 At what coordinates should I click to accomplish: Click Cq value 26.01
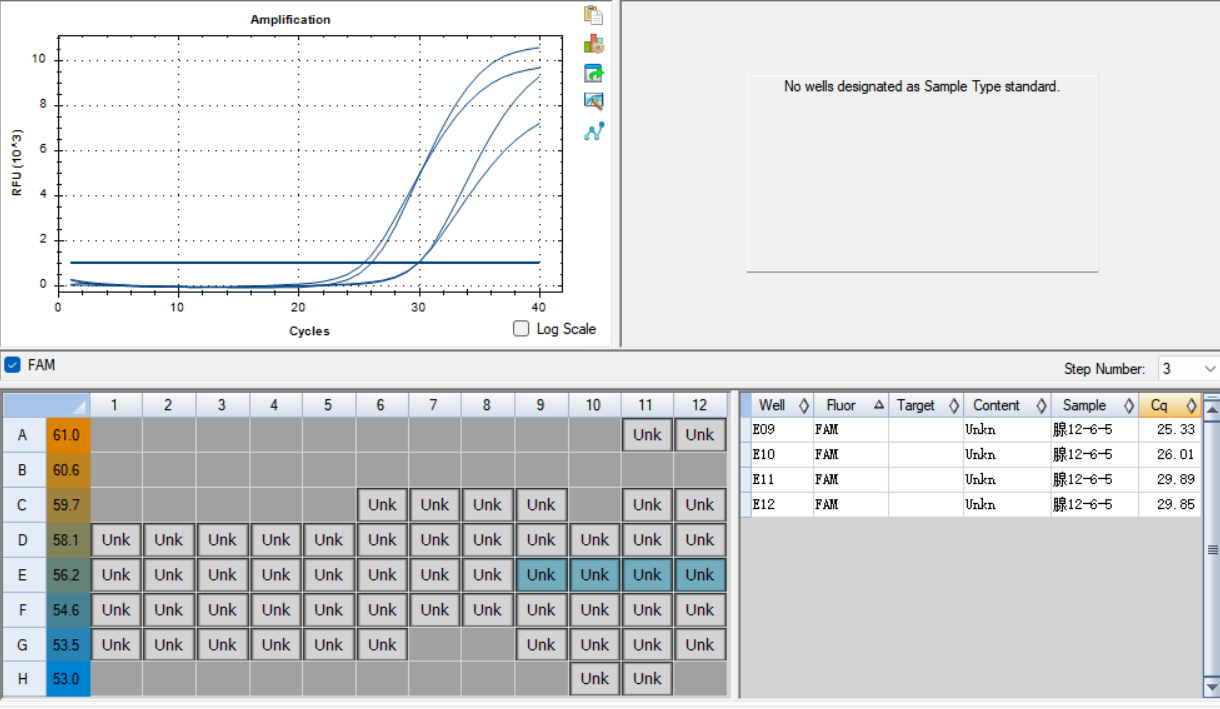coord(1175,455)
